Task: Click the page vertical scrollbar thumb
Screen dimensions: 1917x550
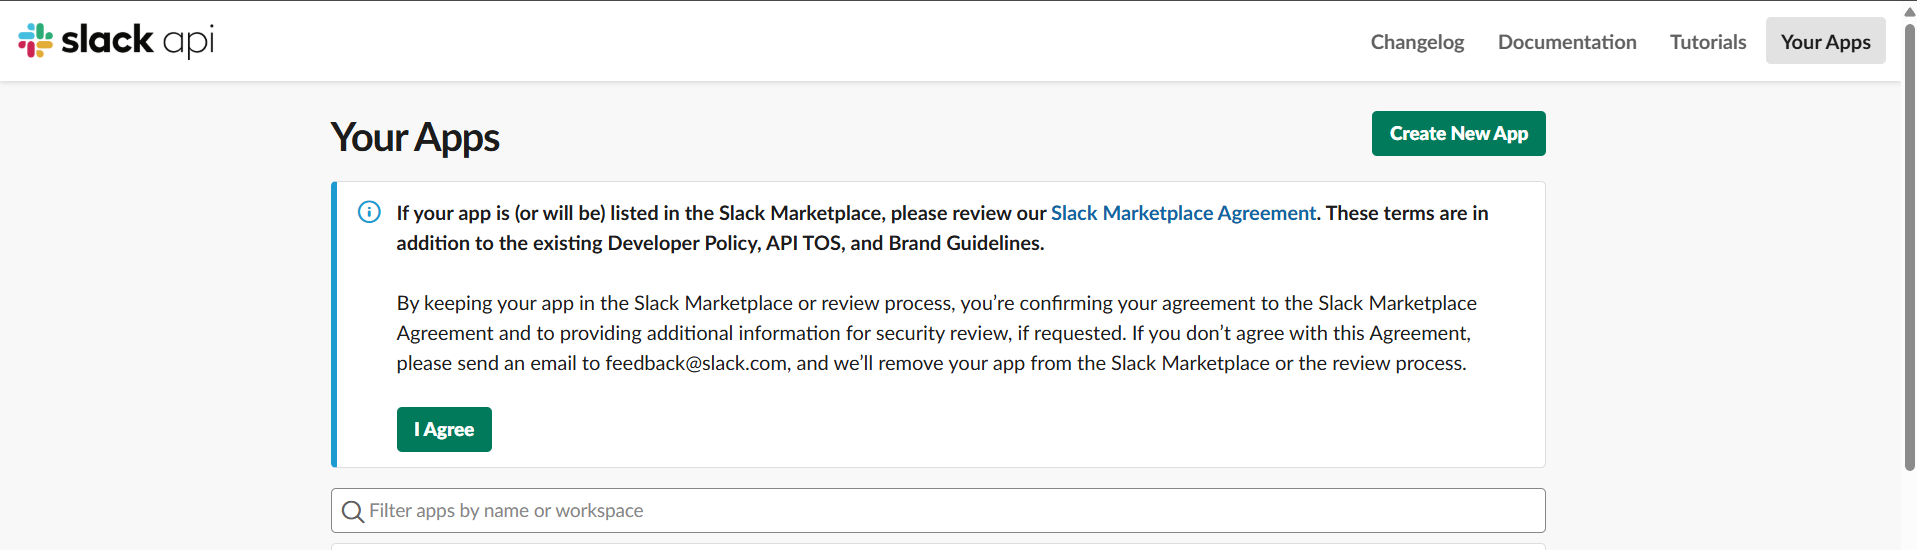Action: tap(1909, 245)
